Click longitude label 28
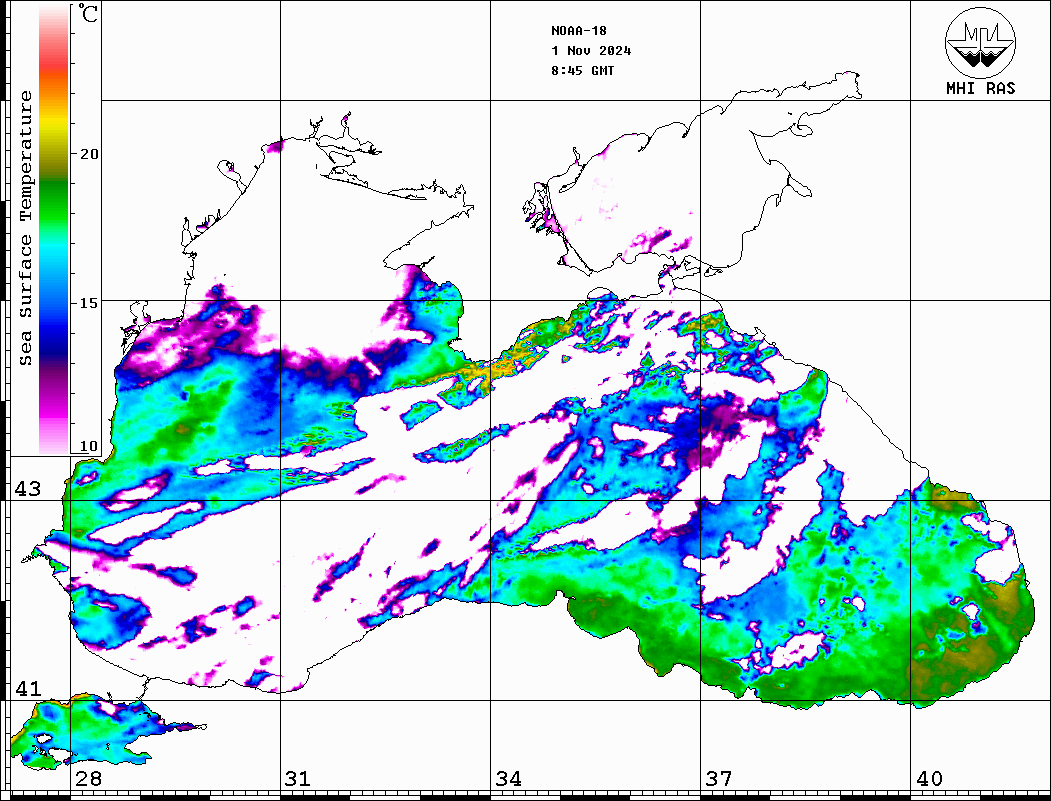 tap(88, 779)
